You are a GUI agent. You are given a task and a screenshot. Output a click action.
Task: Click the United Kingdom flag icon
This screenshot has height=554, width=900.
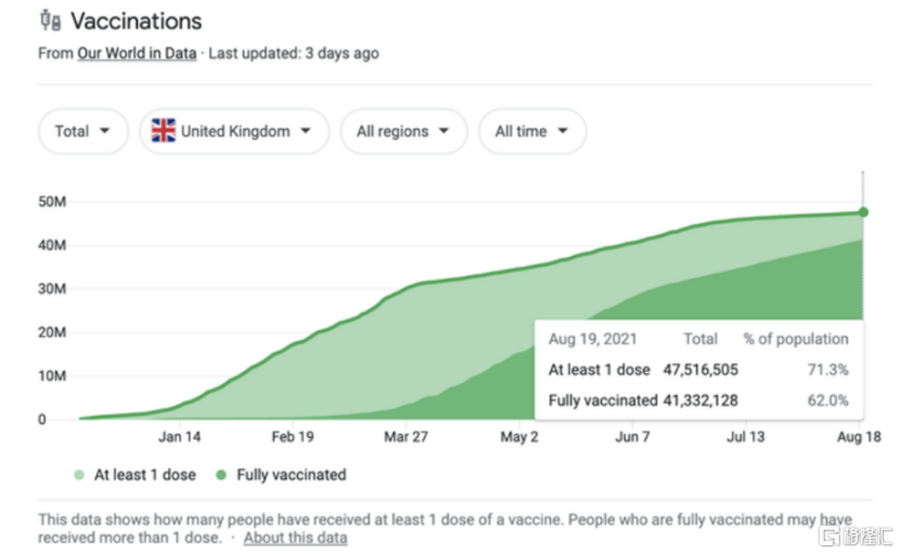(163, 131)
